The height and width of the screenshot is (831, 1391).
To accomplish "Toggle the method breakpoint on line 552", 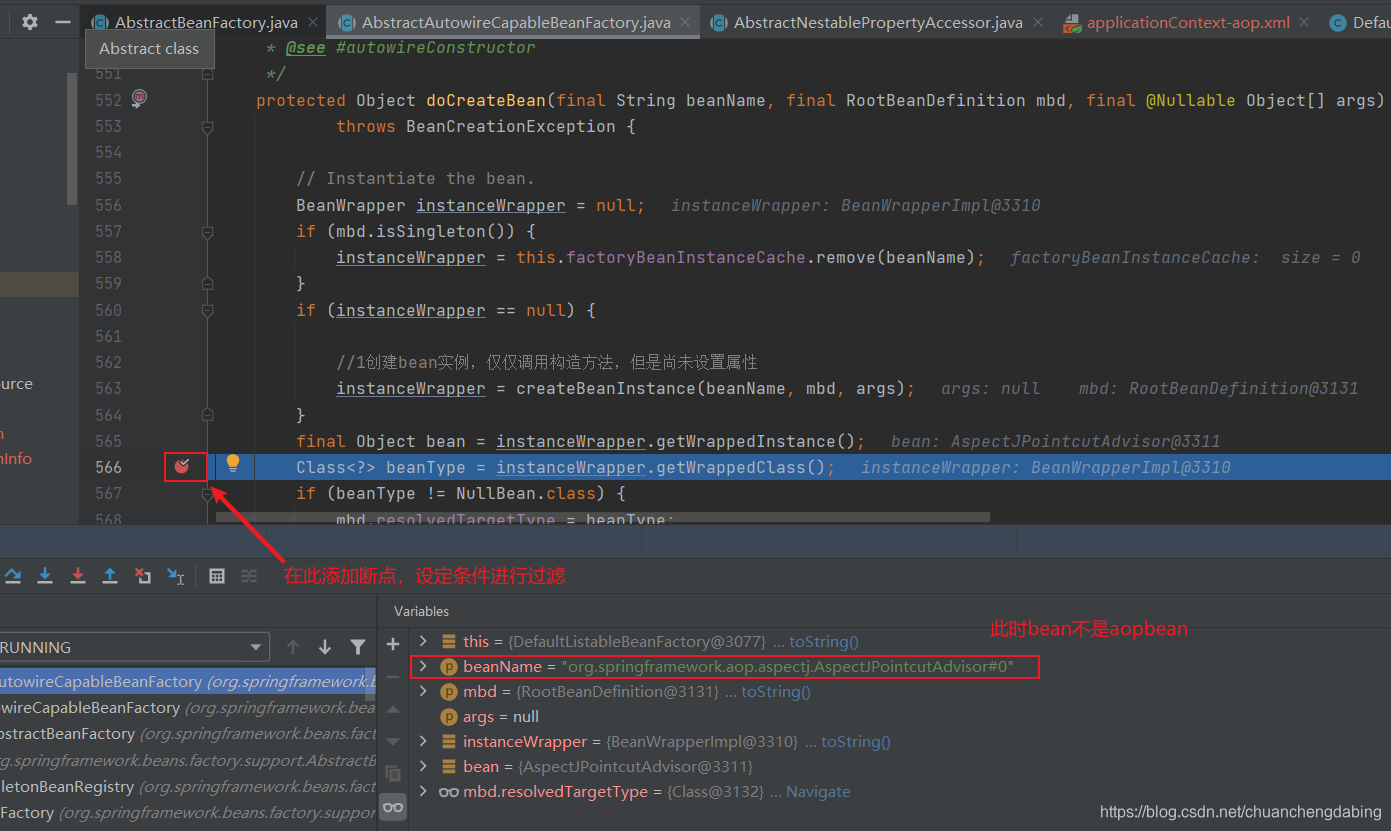I will coord(139,98).
